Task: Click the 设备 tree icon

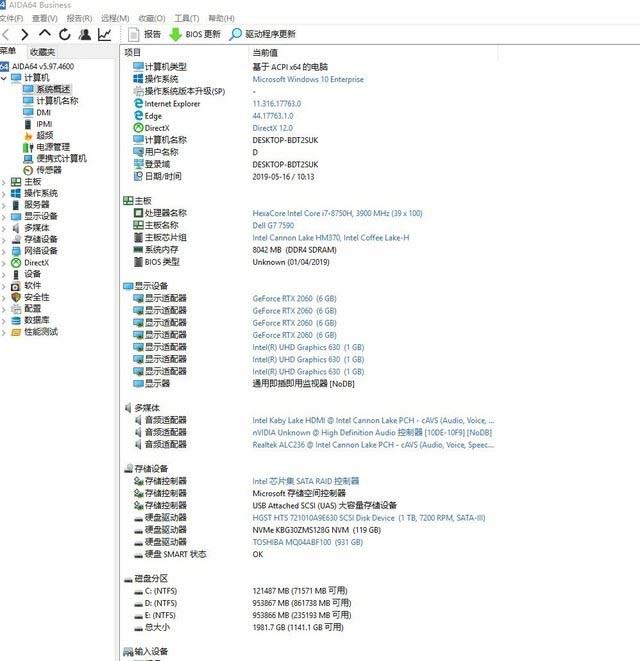Action: pos(16,274)
